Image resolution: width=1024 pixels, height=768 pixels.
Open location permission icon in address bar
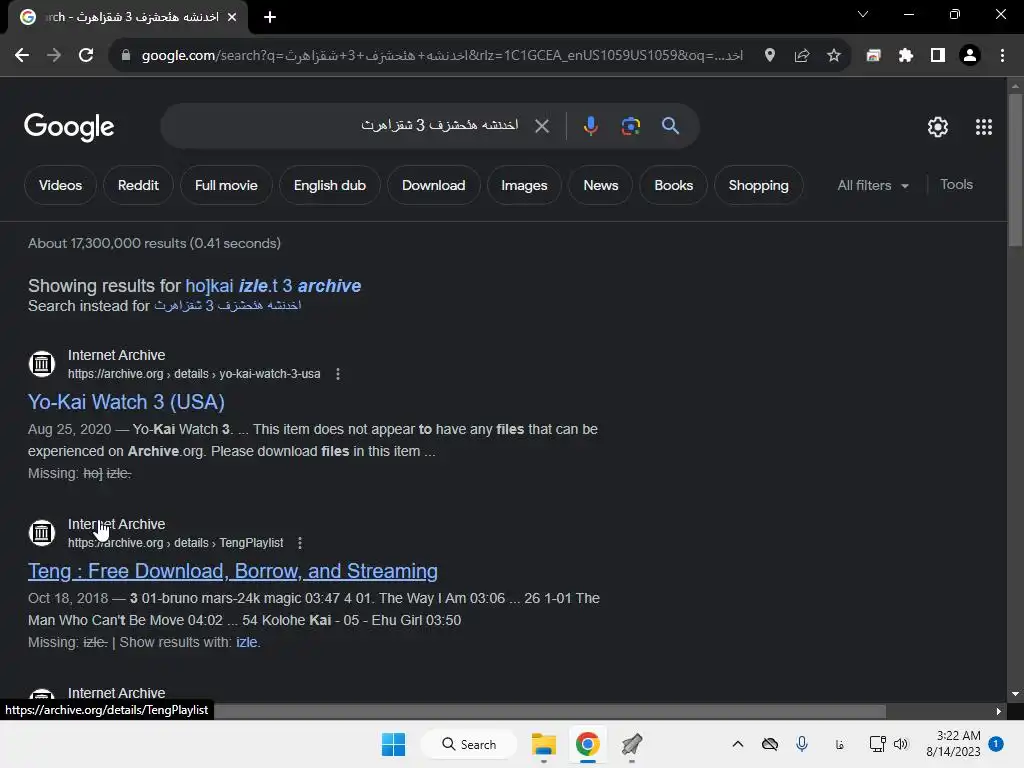770,56
